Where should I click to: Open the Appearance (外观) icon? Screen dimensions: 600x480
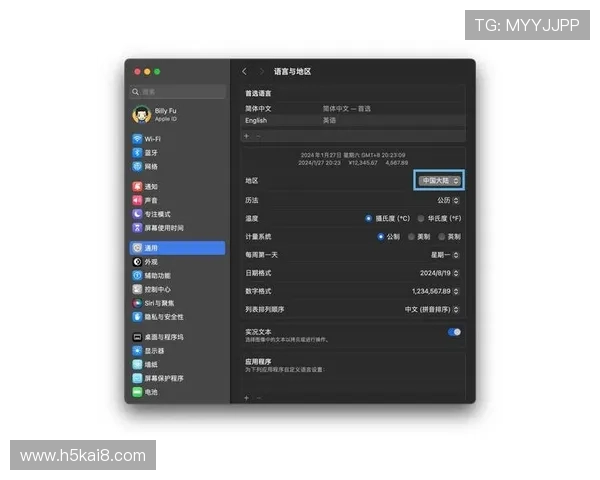(x=137, y=262)
